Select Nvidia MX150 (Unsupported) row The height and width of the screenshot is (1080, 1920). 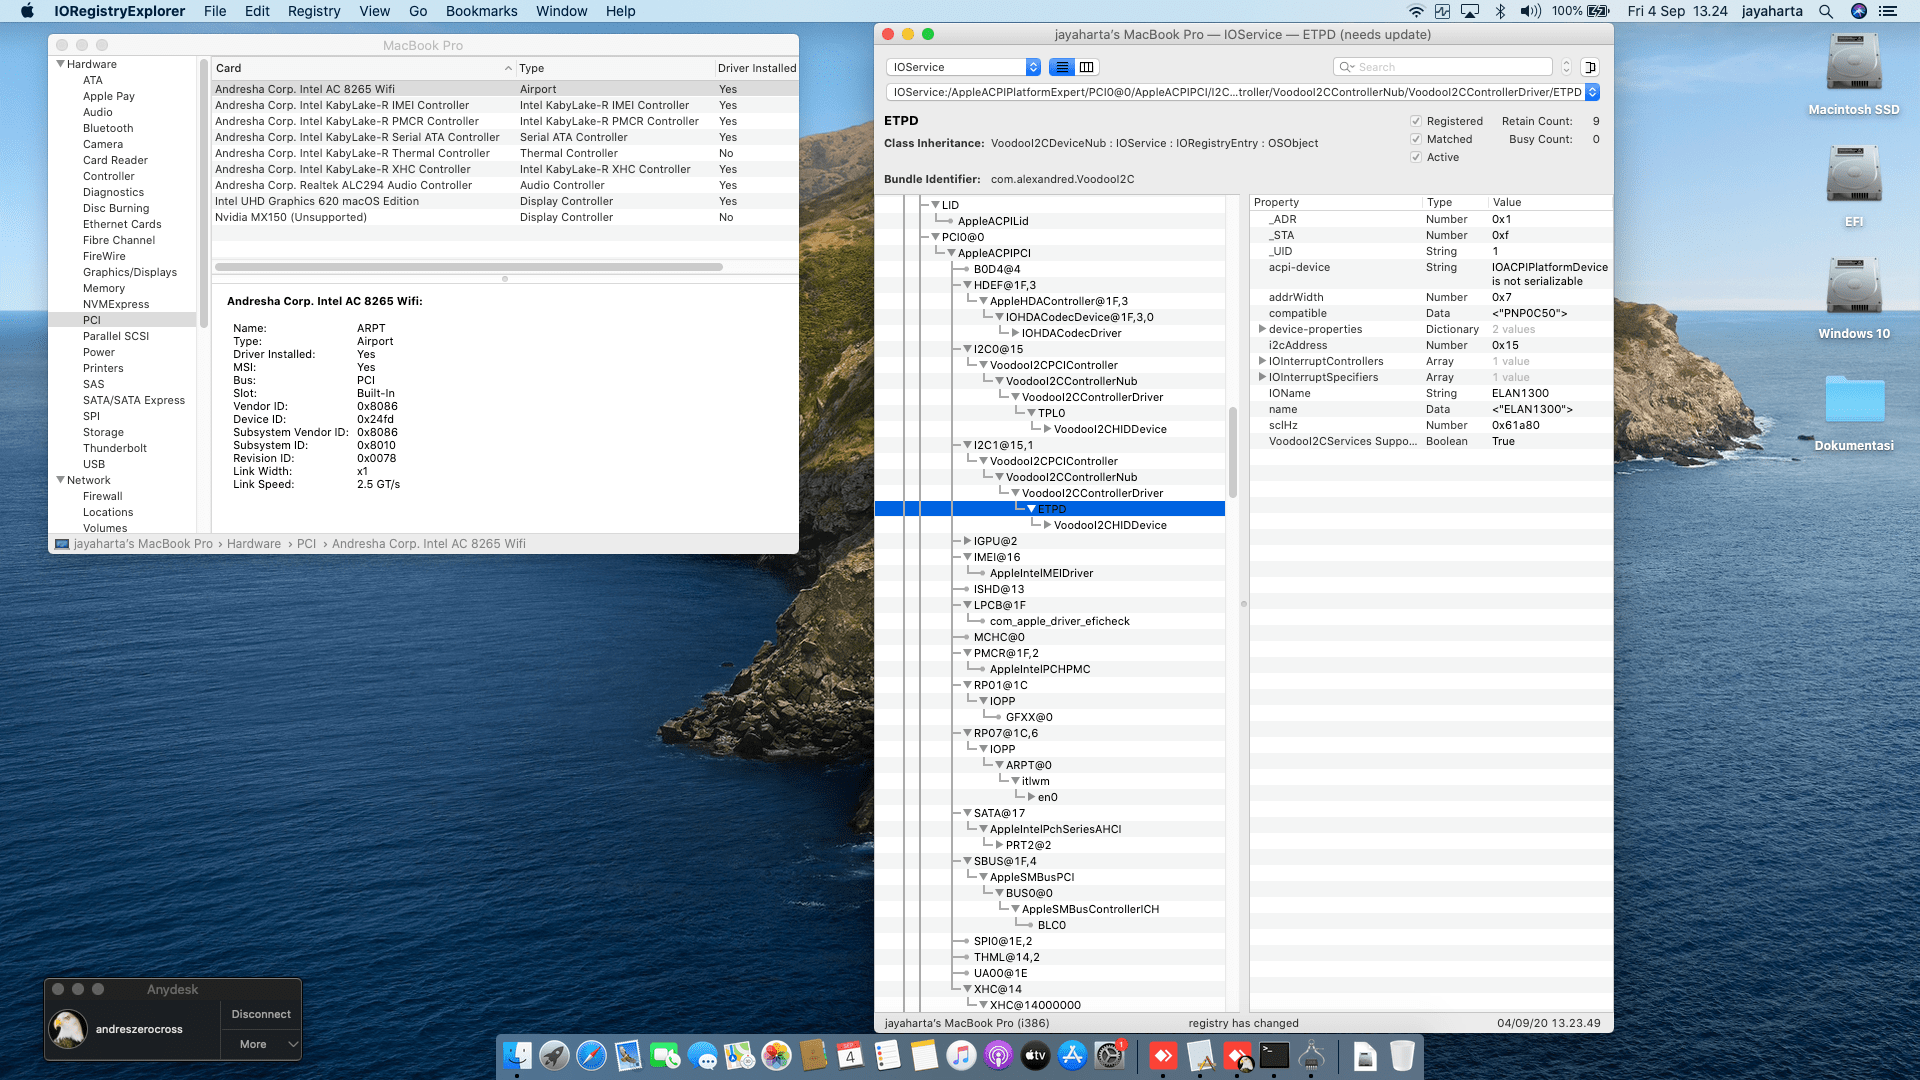[505, 217]
